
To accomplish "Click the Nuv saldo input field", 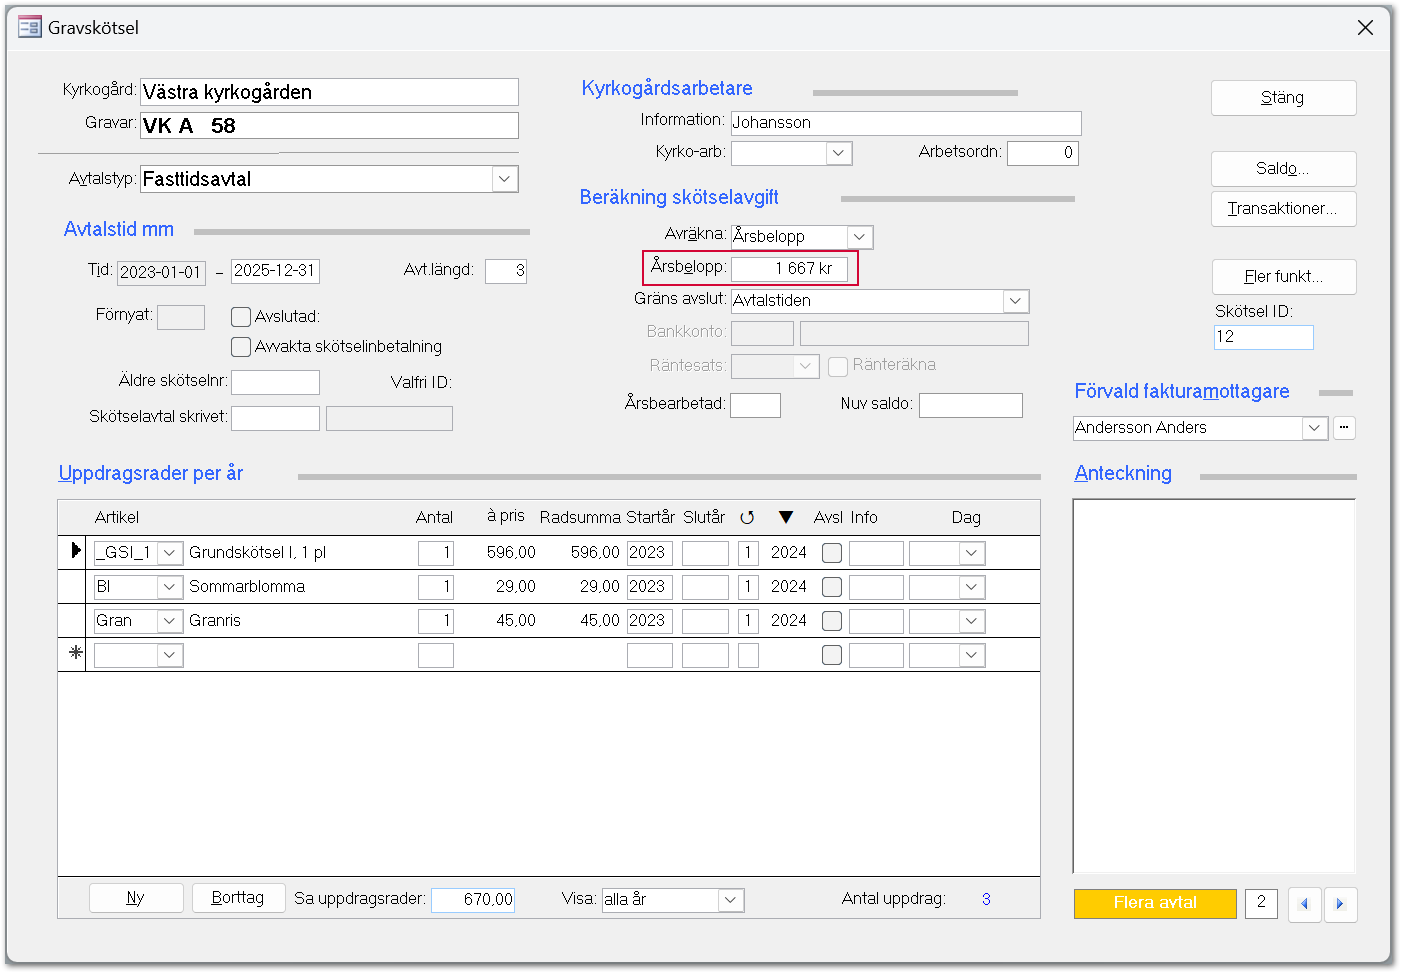I will click(971, 405).
